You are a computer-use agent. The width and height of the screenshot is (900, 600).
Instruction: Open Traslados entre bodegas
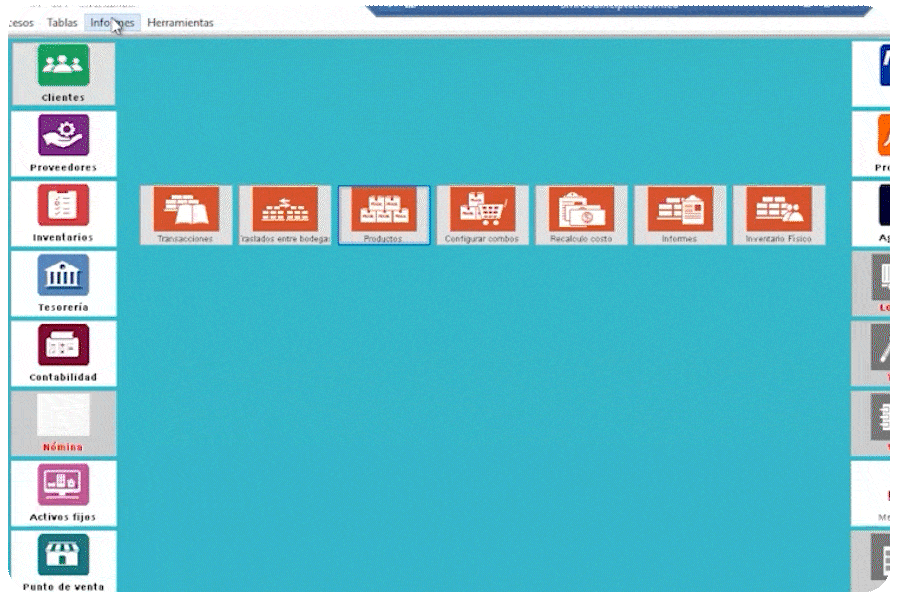(285, 215)
